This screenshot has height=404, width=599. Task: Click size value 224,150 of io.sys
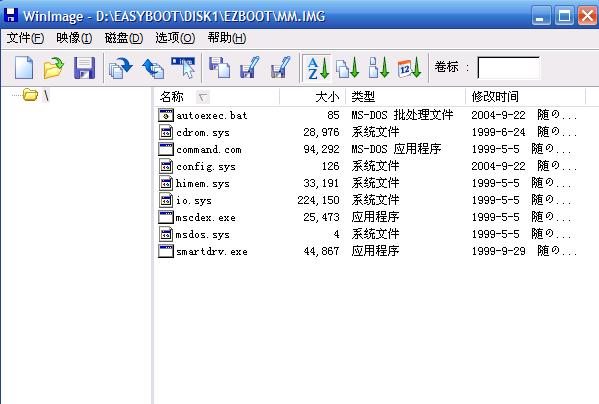(x=318, y=200)
